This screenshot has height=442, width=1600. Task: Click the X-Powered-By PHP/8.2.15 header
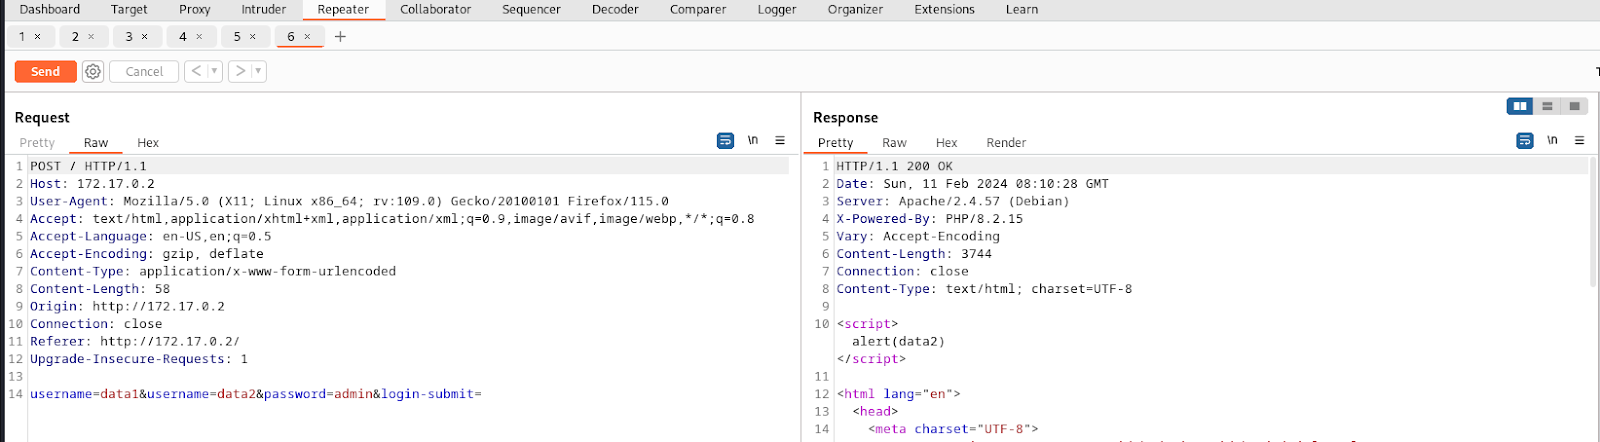[x=930, y=219]
